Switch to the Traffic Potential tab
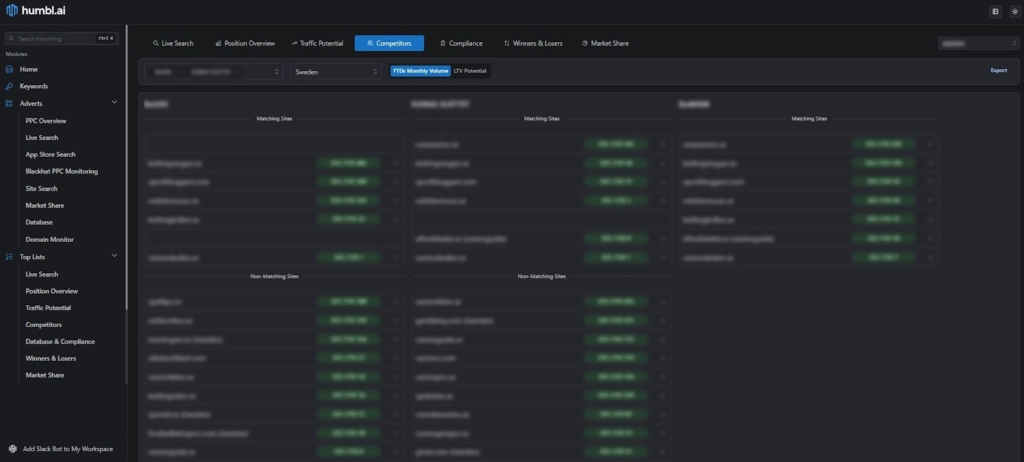Image resolution: width=1024 pixels, height=462 pixels. click(x=316, y=44)
